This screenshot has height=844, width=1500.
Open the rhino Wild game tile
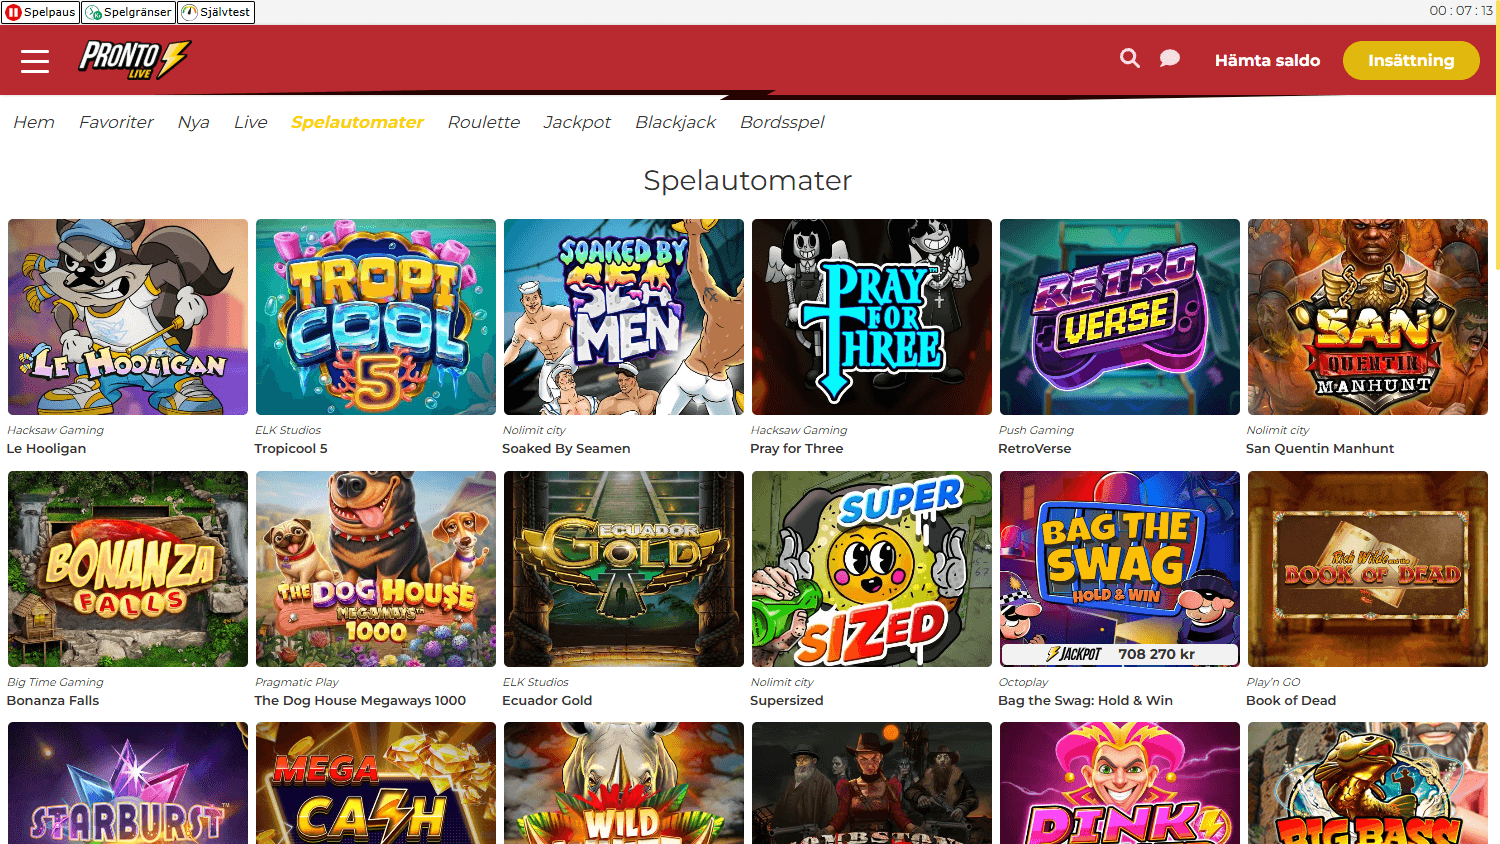tap(624, 783)
